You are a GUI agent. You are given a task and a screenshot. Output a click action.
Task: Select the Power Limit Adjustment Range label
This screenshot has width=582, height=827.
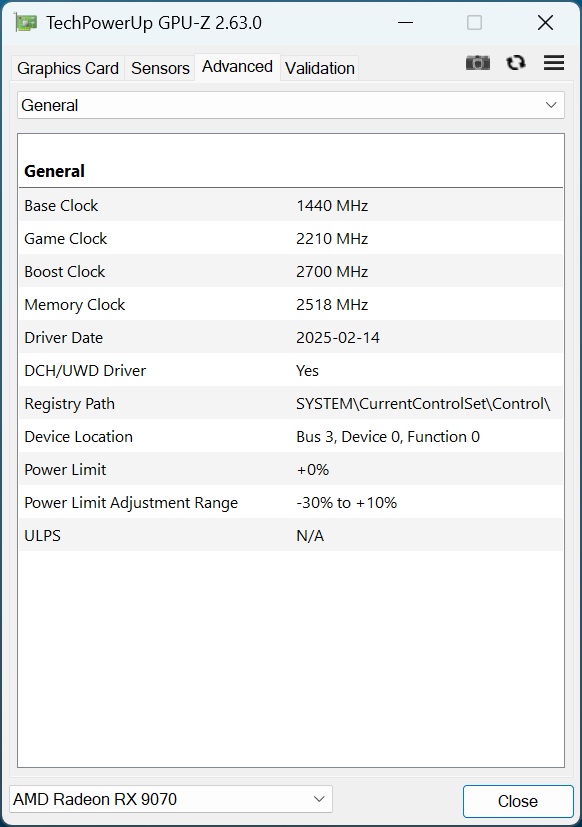pos(131,503)
